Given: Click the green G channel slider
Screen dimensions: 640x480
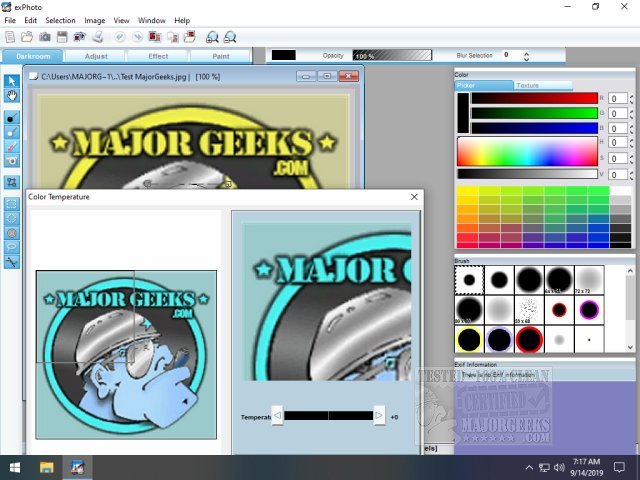Looking at the screenshot, I should [x=535, y=113].
